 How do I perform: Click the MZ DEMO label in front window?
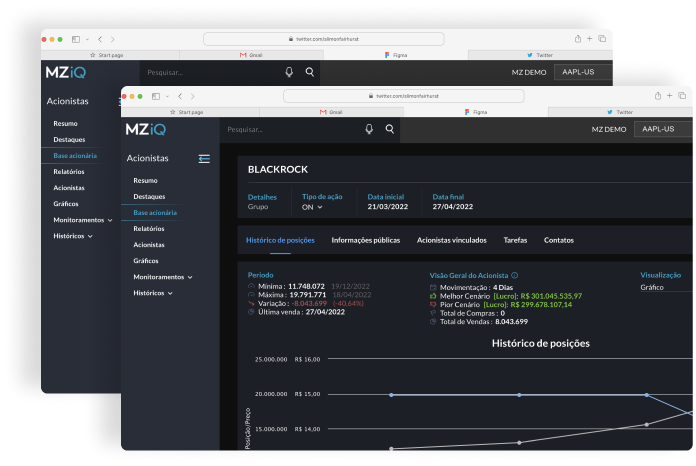click(x=609, y=130)
